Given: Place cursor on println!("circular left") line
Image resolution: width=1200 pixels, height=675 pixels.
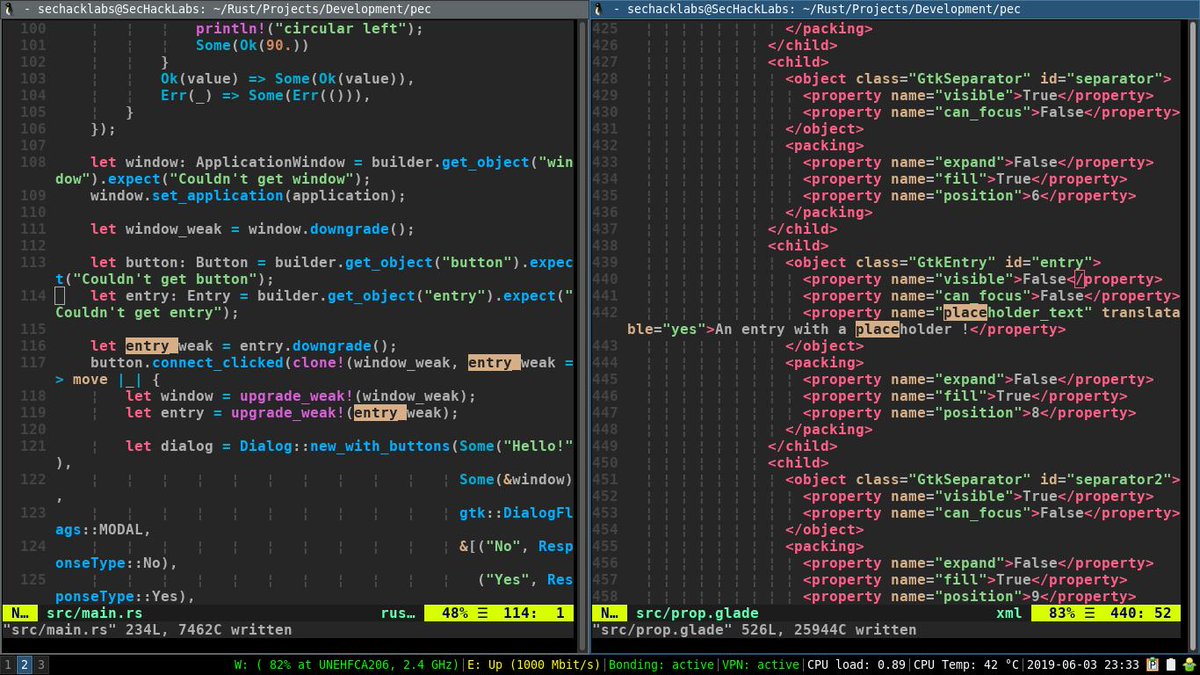Looking at the screenshot, I should click(309, 29).
